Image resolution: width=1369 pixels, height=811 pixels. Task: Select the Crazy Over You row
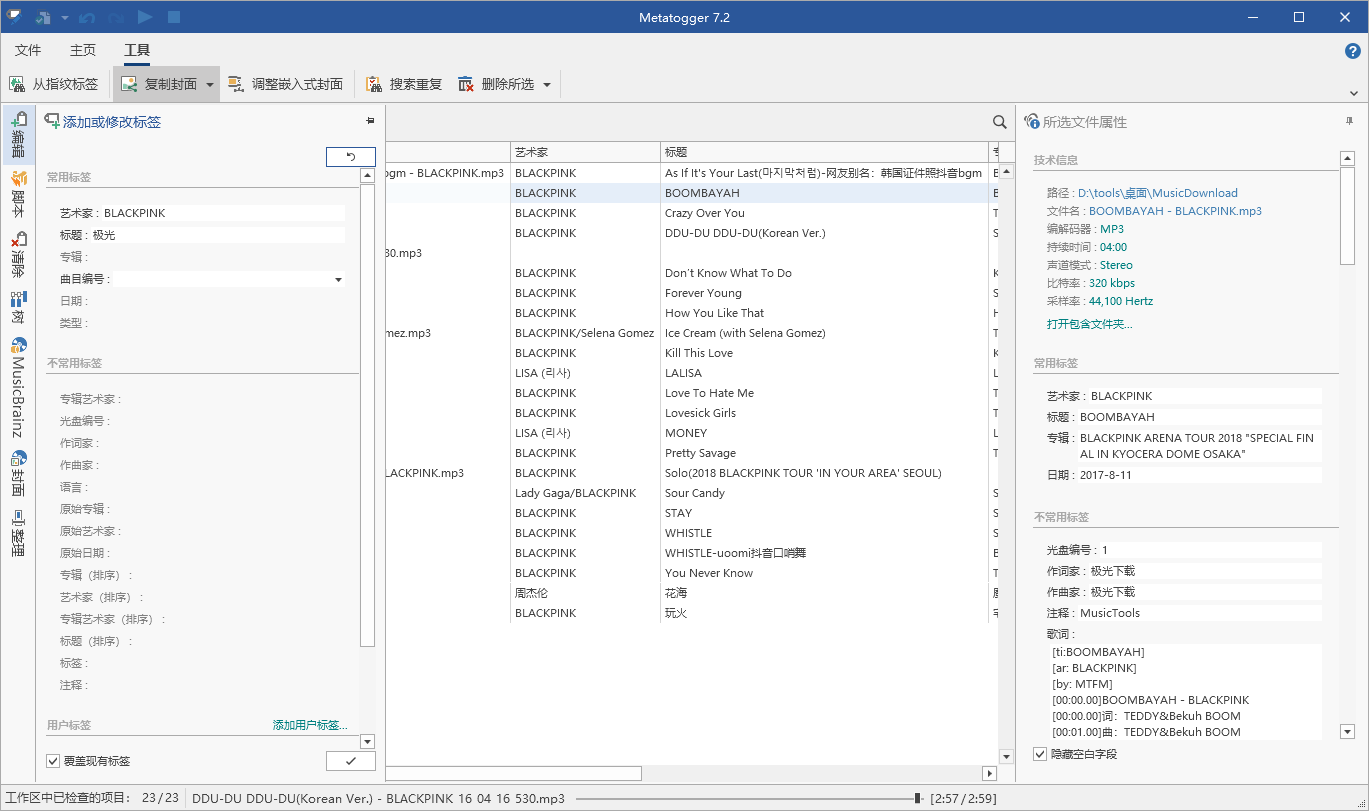pos(692,213)
